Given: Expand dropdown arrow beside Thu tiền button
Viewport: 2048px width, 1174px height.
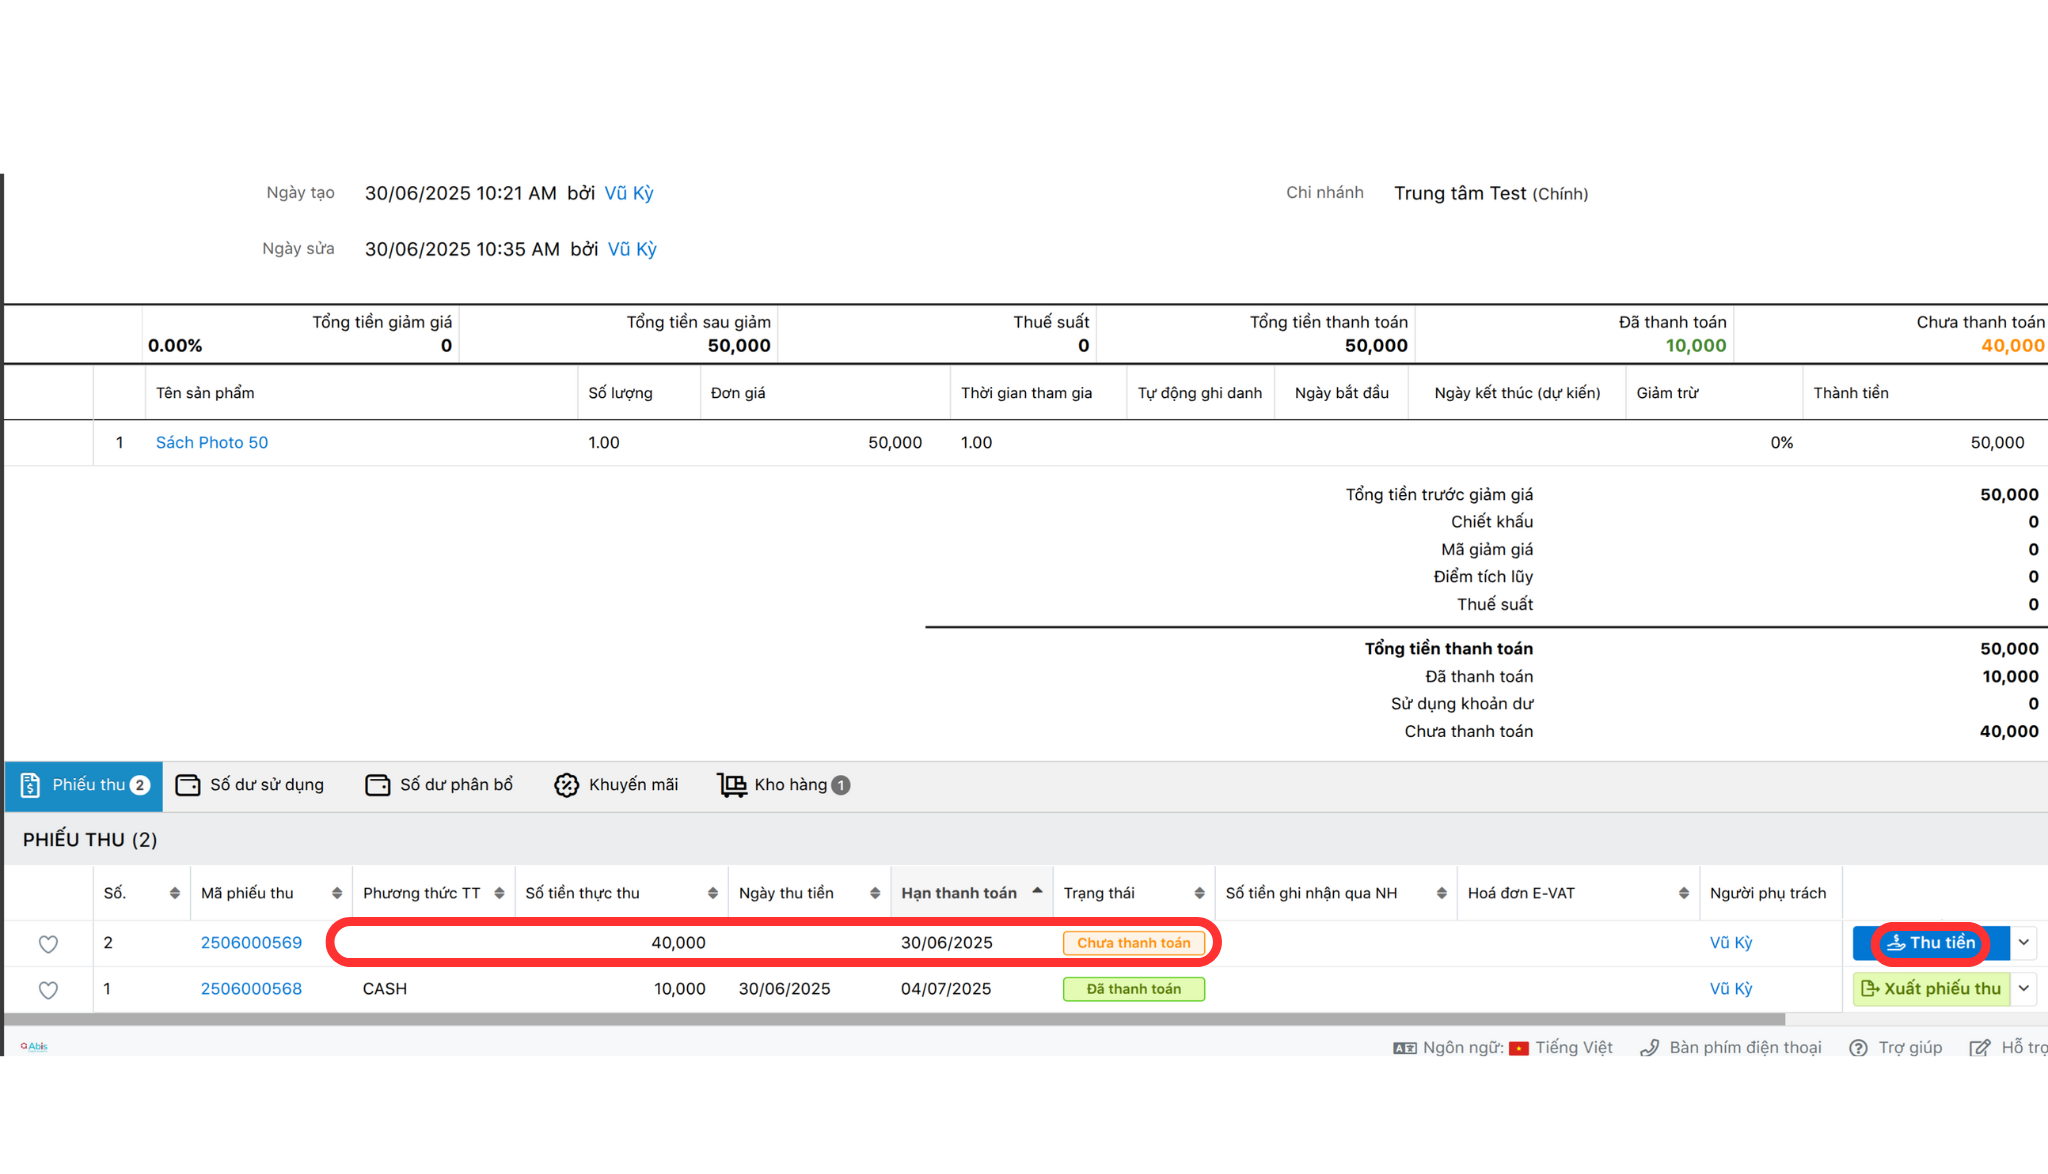Looking at the screenshot, I should (x=2023, y=943).
